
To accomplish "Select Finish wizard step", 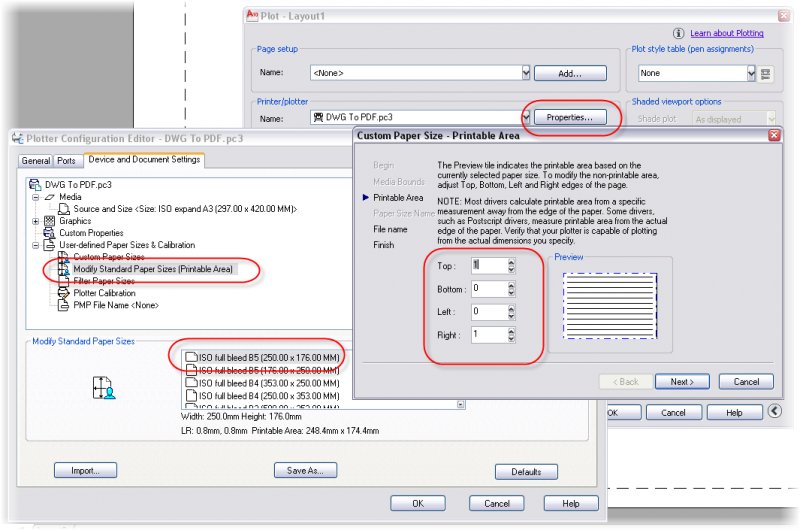I will coord(384,245).
